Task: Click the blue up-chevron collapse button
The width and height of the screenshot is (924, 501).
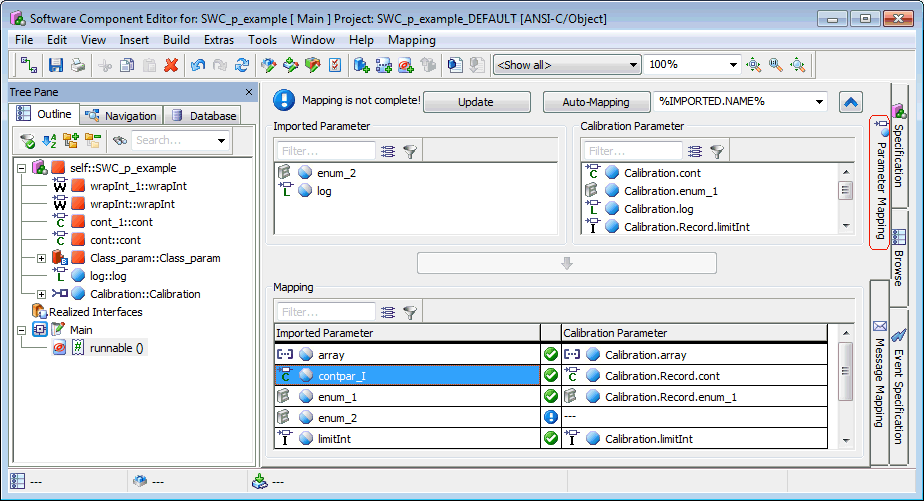Action: tap(850, 102)
